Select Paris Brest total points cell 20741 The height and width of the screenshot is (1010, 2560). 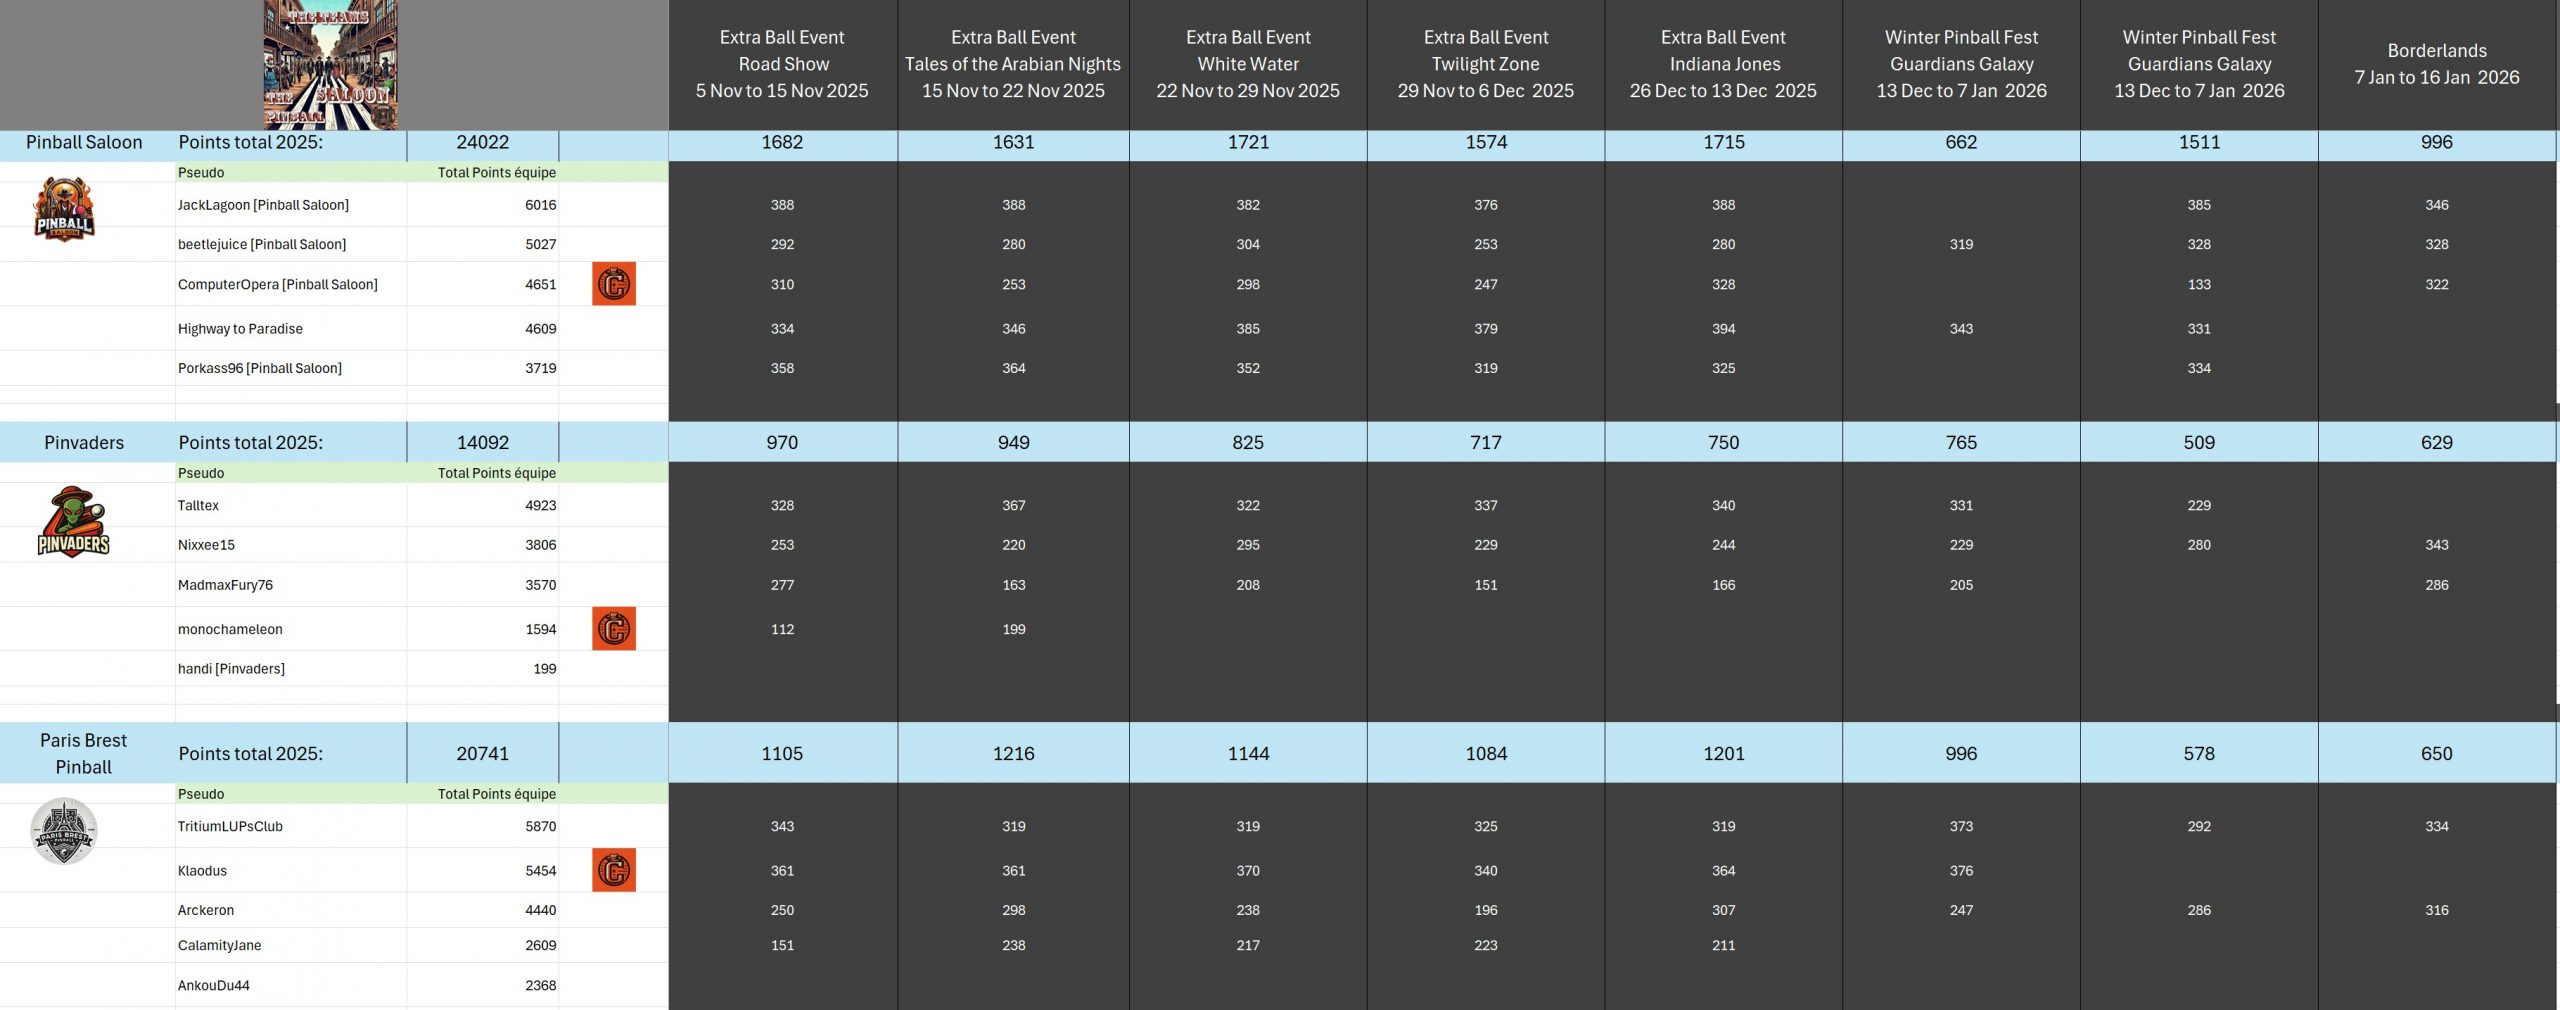point(482,754)
